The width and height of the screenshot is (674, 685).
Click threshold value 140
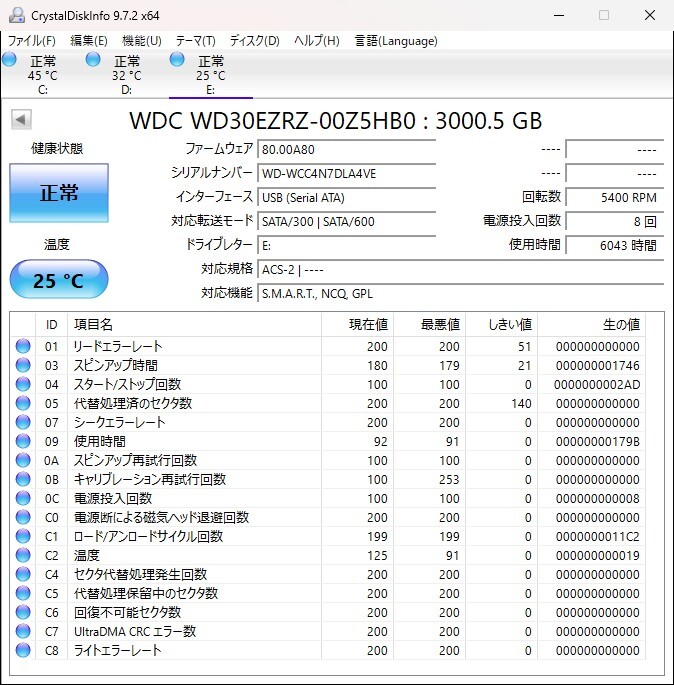pos(522,403)
